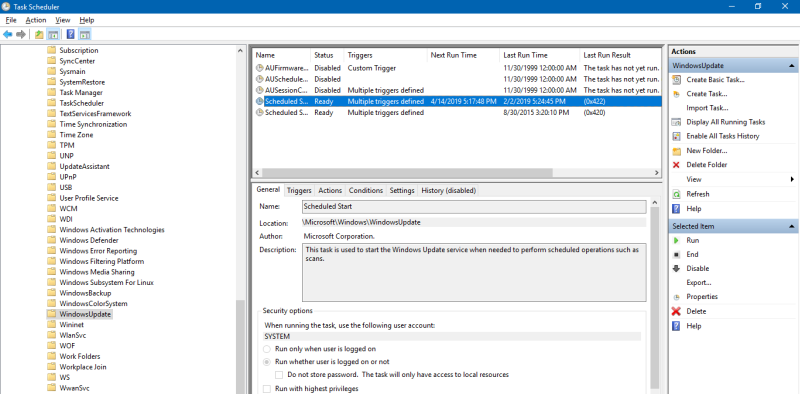Click the Back arrow toolbar icon
The image size is (800, 394).
click(8, 34)
